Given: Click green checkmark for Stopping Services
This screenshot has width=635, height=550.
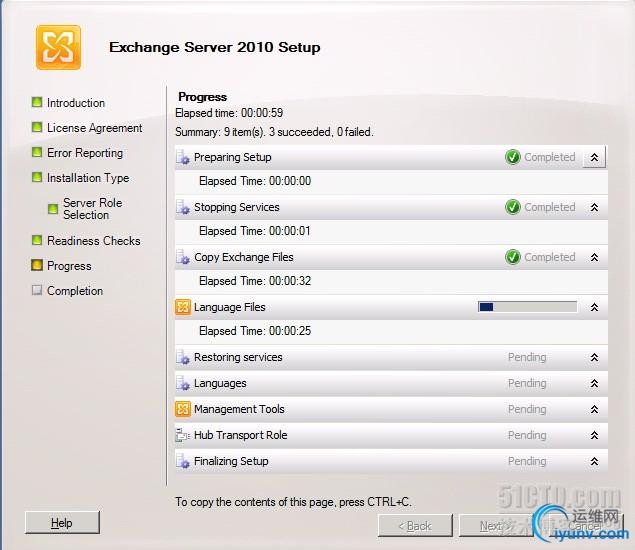Looking at the screenshot, I should (513, 207).
